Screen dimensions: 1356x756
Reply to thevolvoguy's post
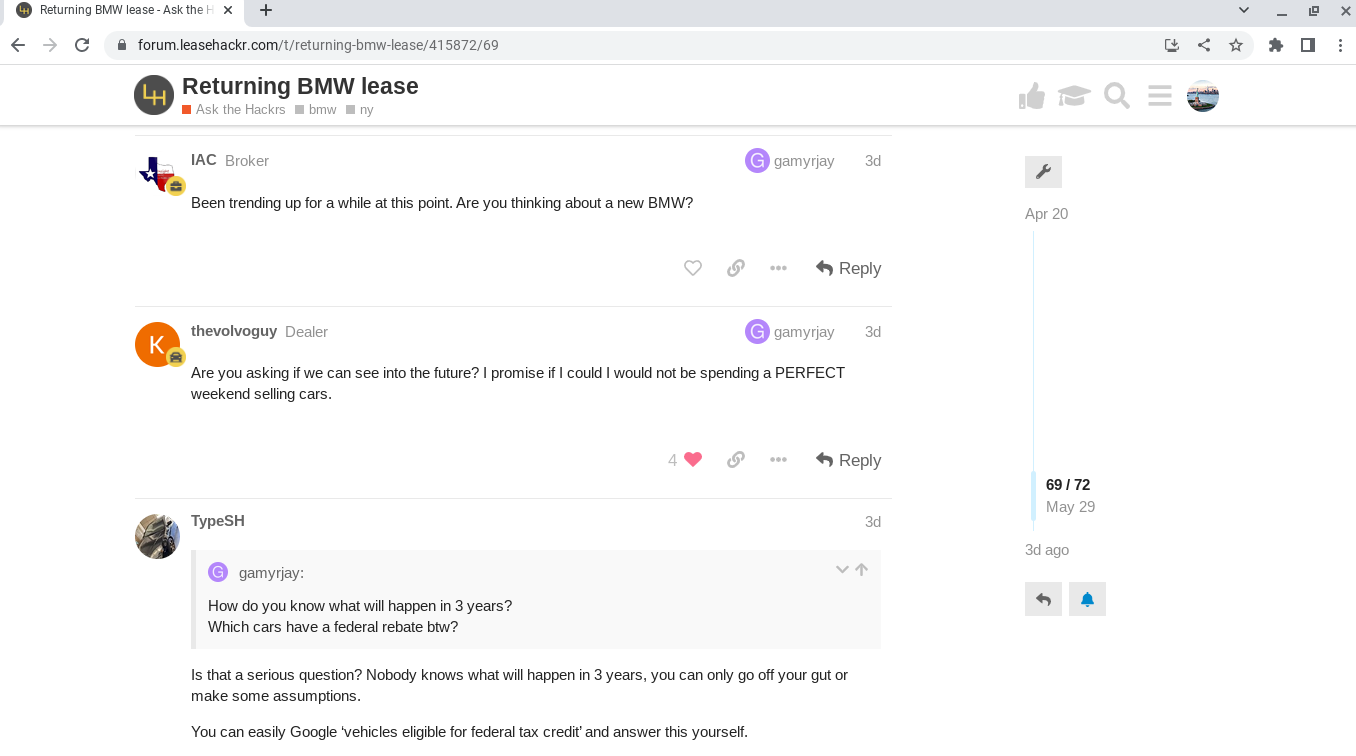[x=848, y=460]
